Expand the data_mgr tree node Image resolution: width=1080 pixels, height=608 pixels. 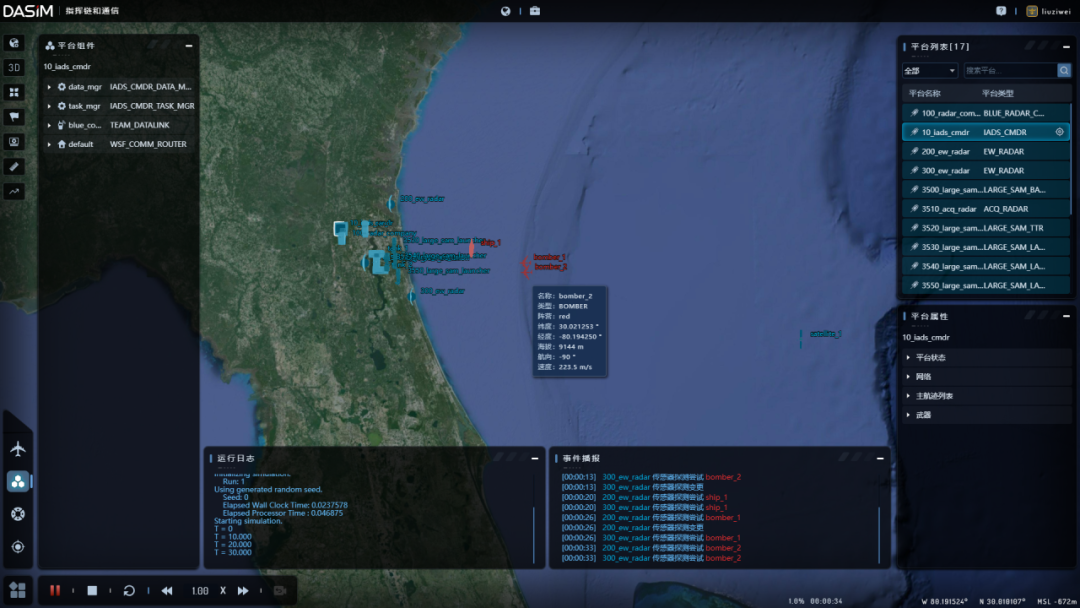pyautogui.click(x=49, y=87)
